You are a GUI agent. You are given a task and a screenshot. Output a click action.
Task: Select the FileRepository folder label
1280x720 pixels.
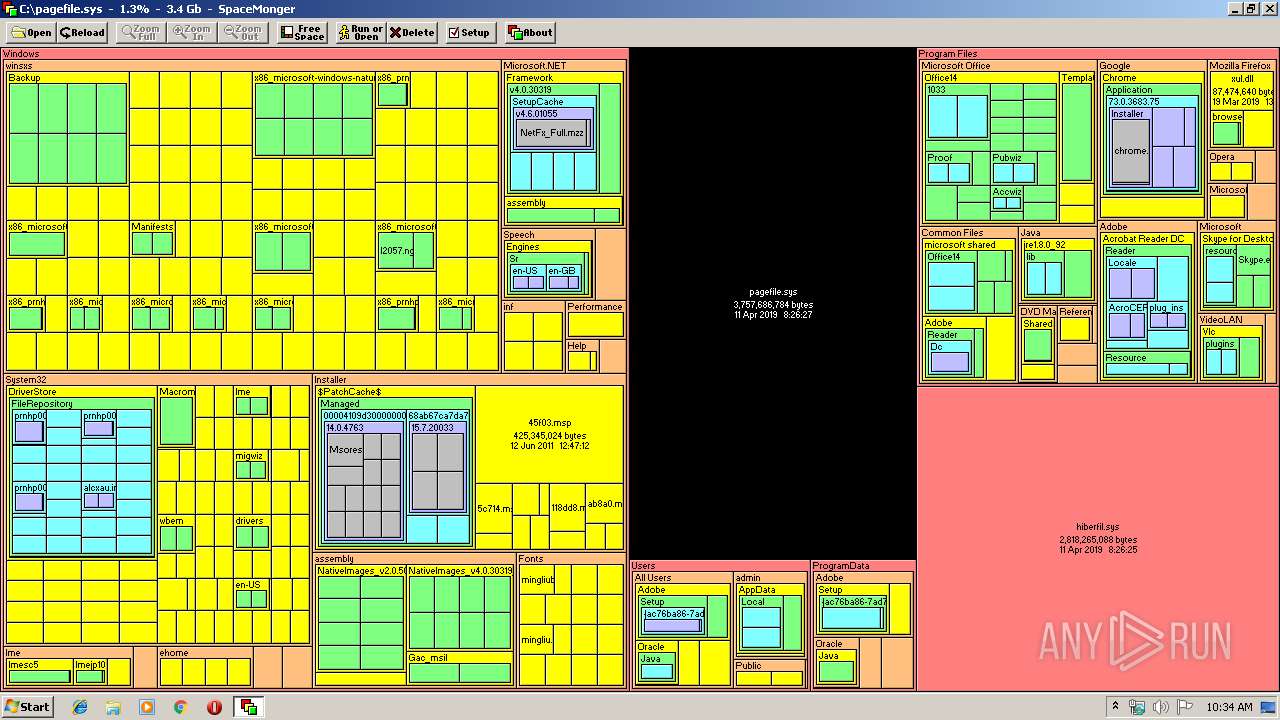[x=42, y=404]
